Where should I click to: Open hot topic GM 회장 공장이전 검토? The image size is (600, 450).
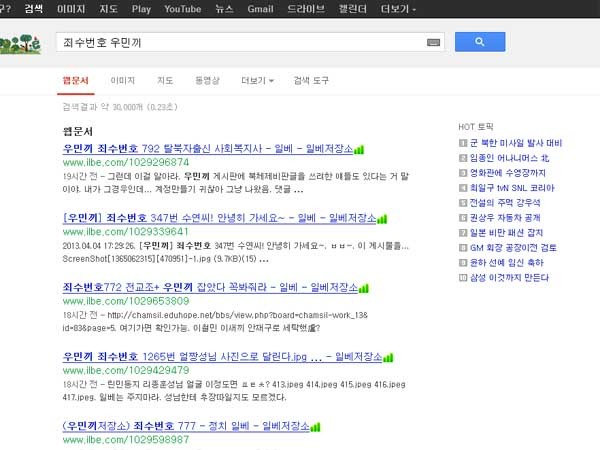coord(513,248)
